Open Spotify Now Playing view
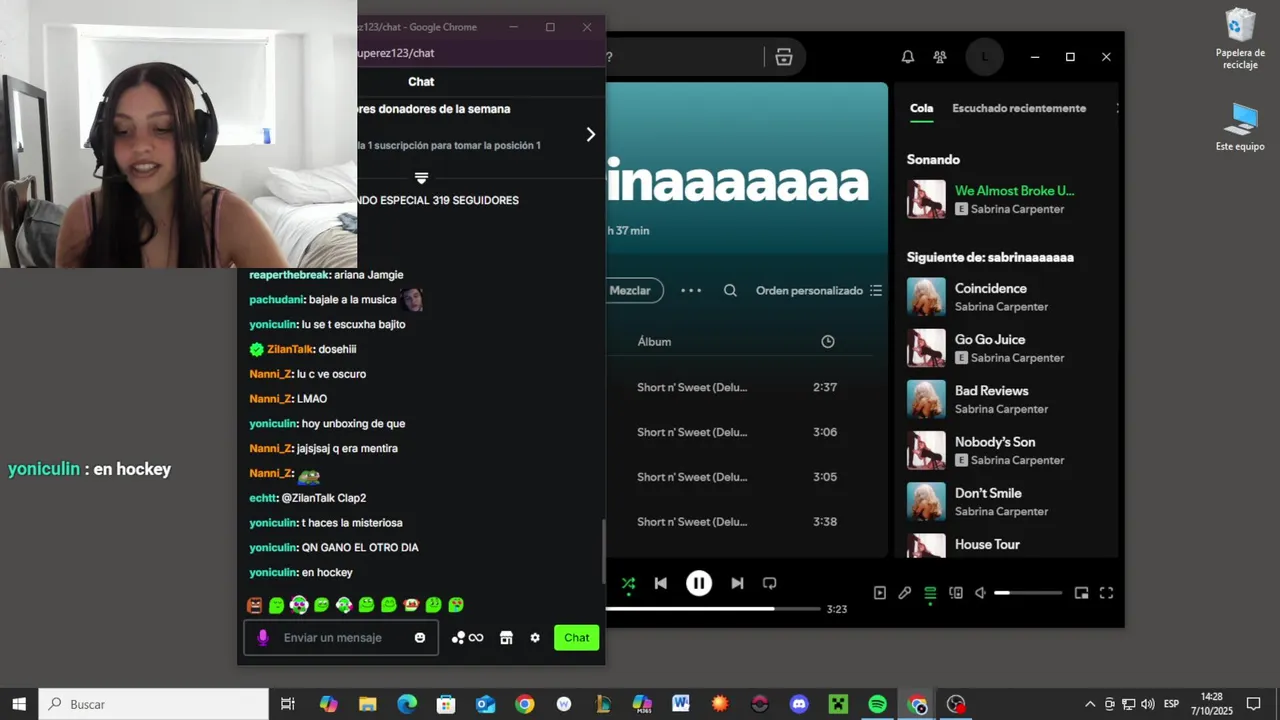The image size is (1280, 720). coord(879,593)
